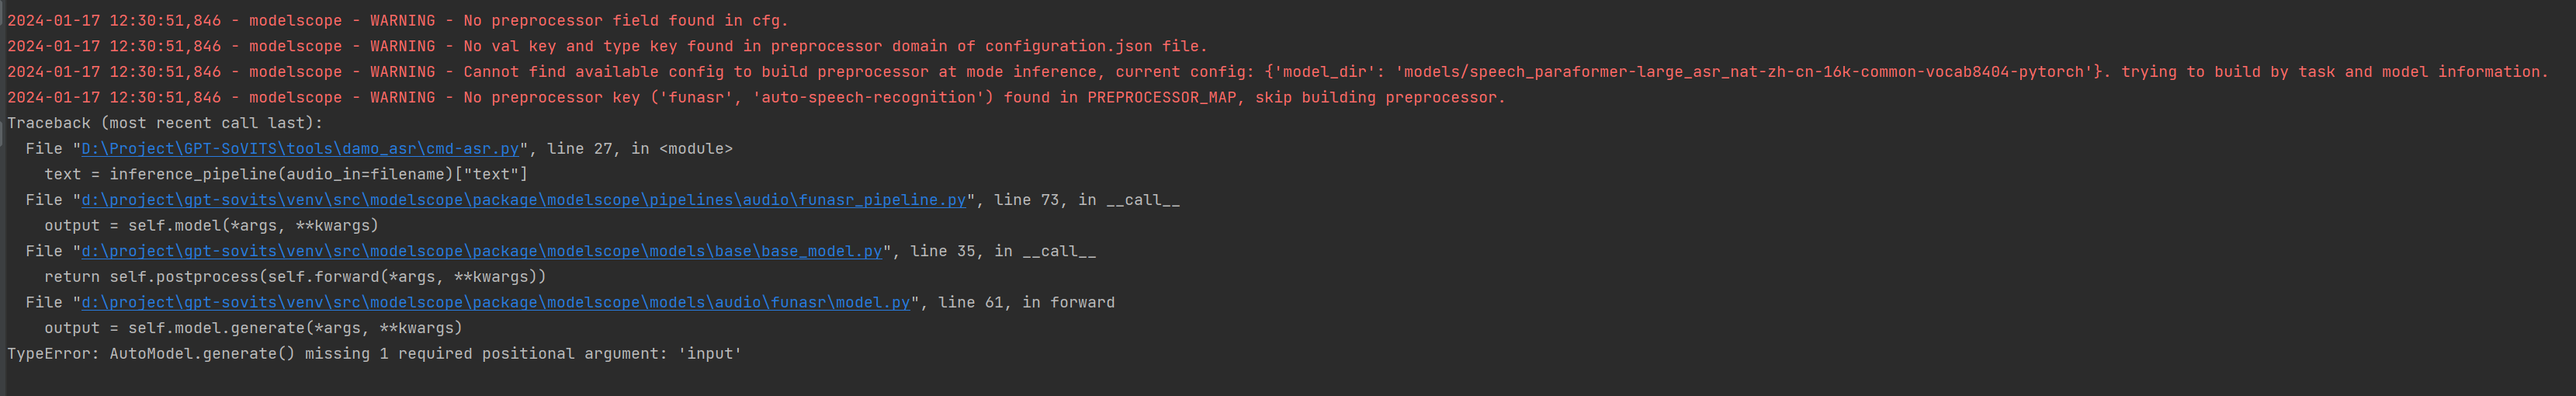Click the 'skip building preprocessor' warning line
The image size is (2576, 396).
pos(756,98)
